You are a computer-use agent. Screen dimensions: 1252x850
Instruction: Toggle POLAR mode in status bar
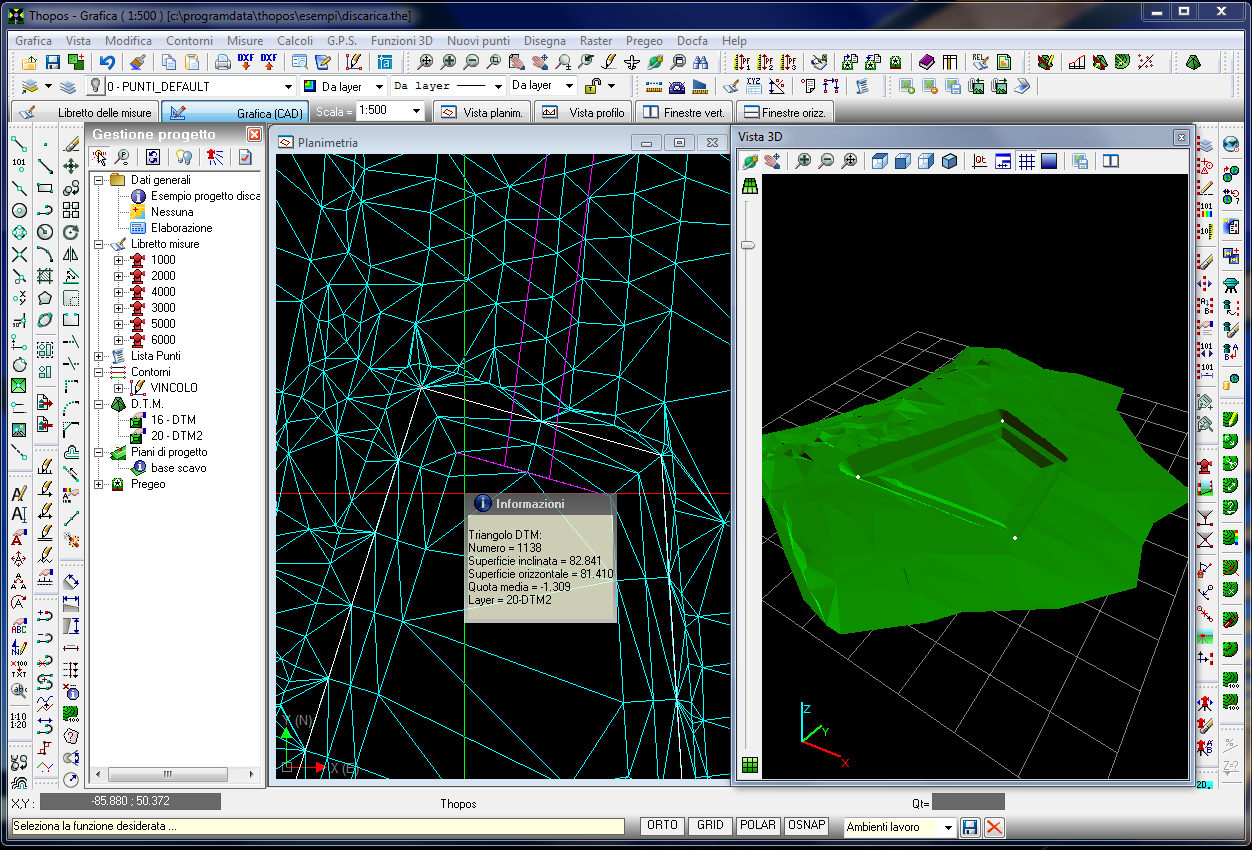[x=758, y=826]
